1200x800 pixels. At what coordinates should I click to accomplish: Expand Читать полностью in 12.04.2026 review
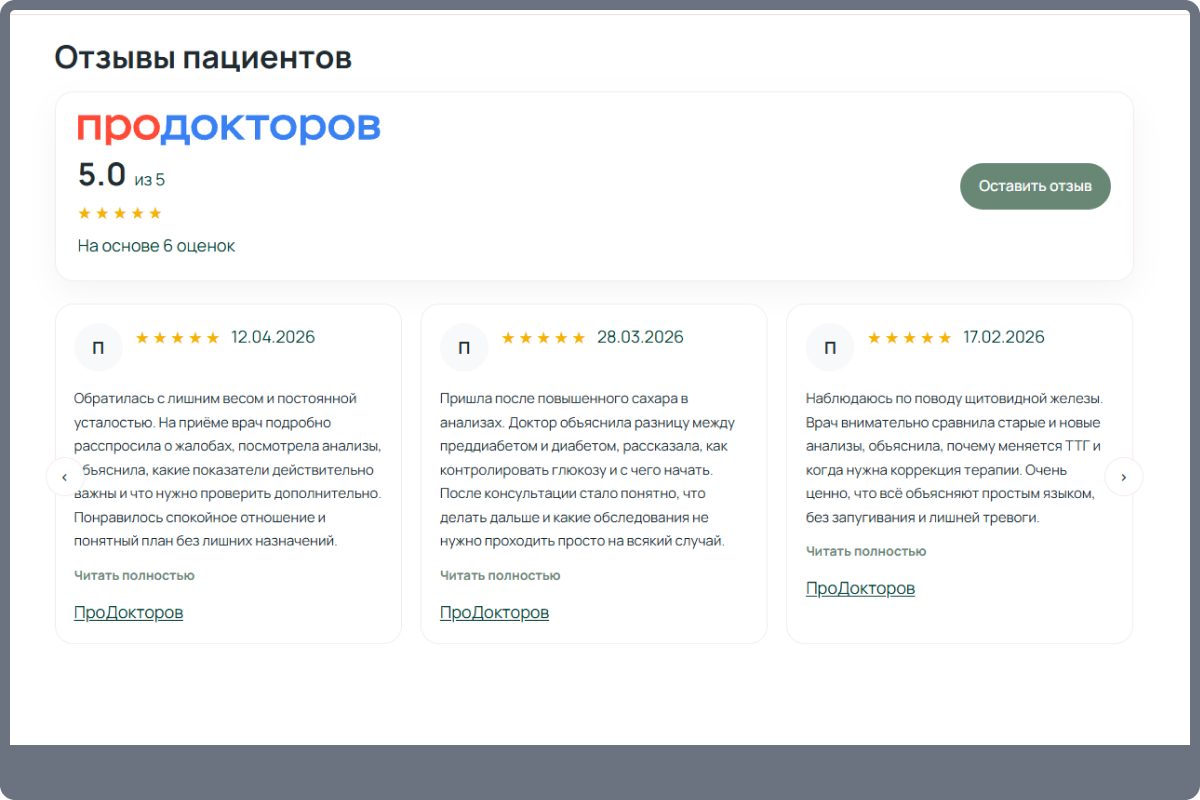pos(134,575)
